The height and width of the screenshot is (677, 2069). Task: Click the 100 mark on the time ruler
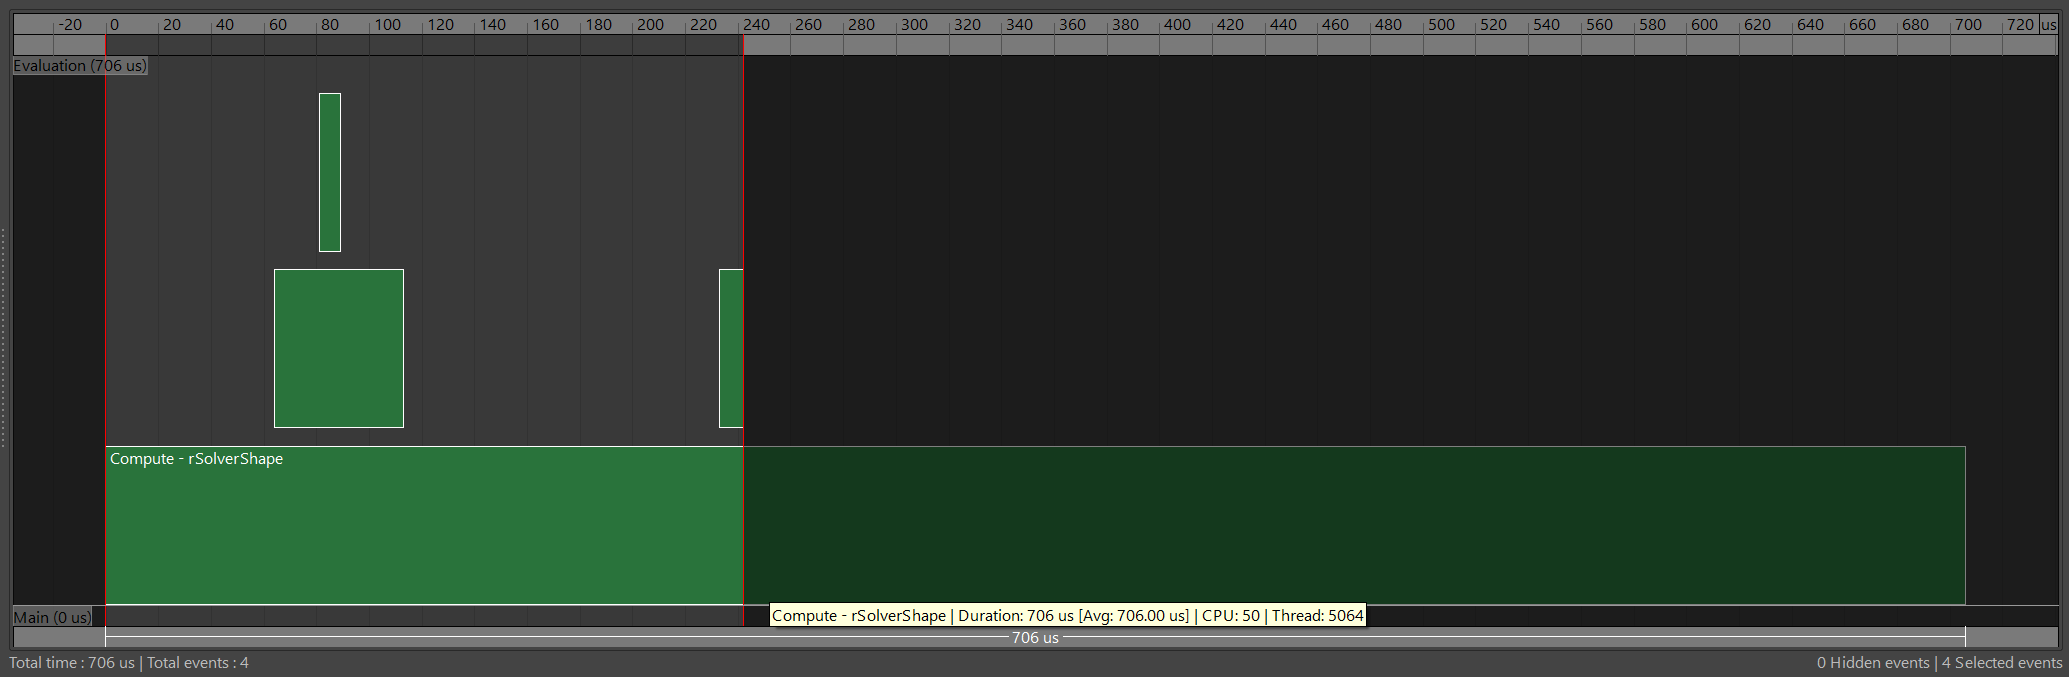[x=387, y=25]
